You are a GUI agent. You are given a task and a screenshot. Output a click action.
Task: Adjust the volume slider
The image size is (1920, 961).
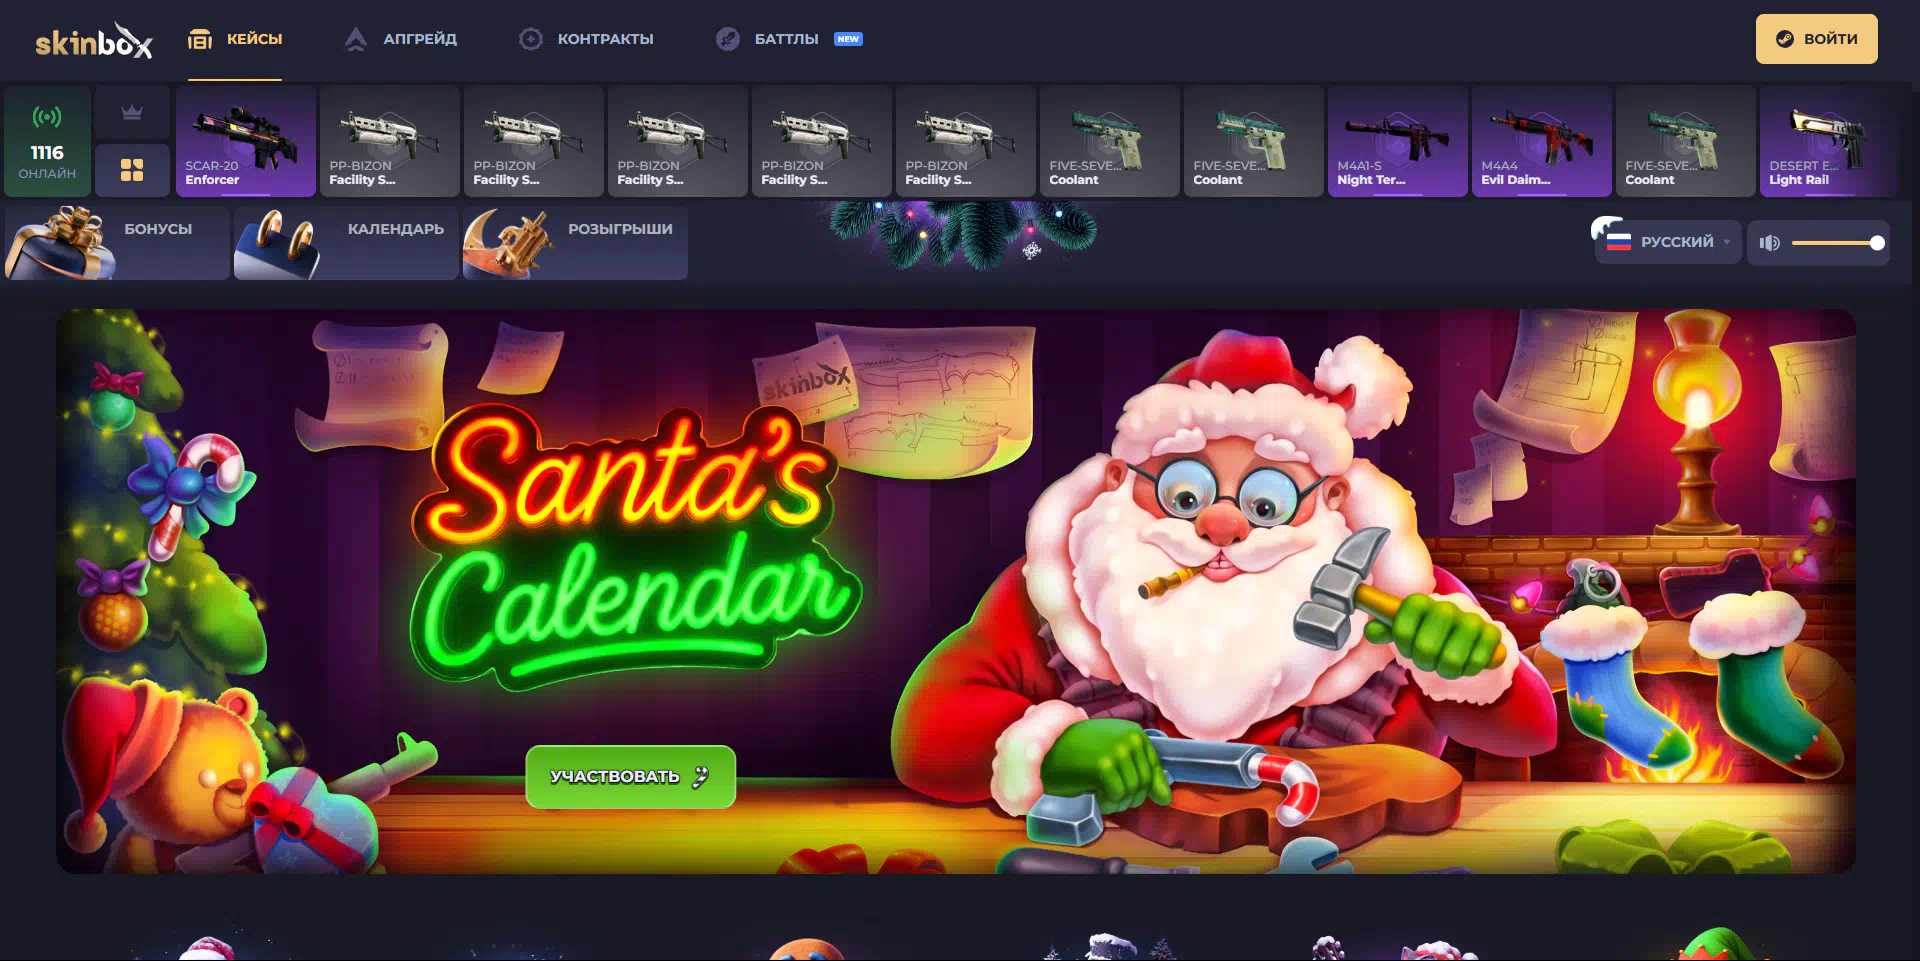coord(1836,243)
